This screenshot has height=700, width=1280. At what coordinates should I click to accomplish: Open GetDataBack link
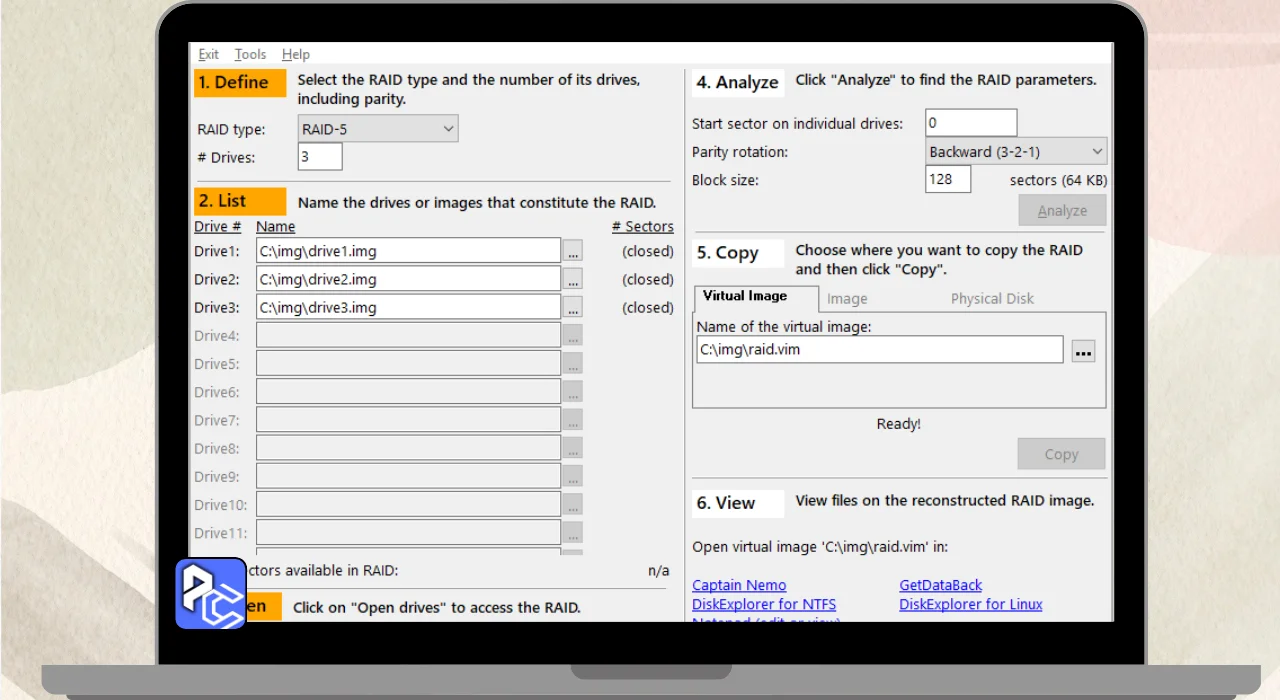click(940, 585)
